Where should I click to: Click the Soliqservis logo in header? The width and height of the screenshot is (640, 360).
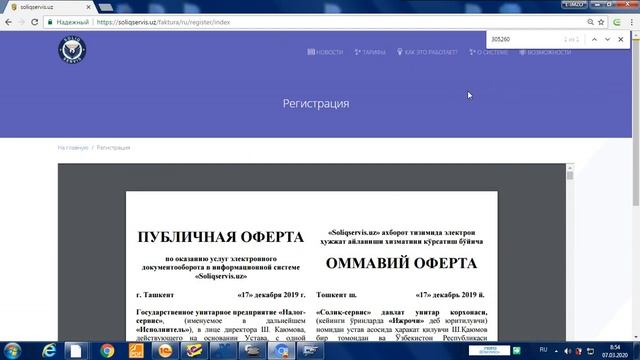pyautogui.click(x=72, y=49)
